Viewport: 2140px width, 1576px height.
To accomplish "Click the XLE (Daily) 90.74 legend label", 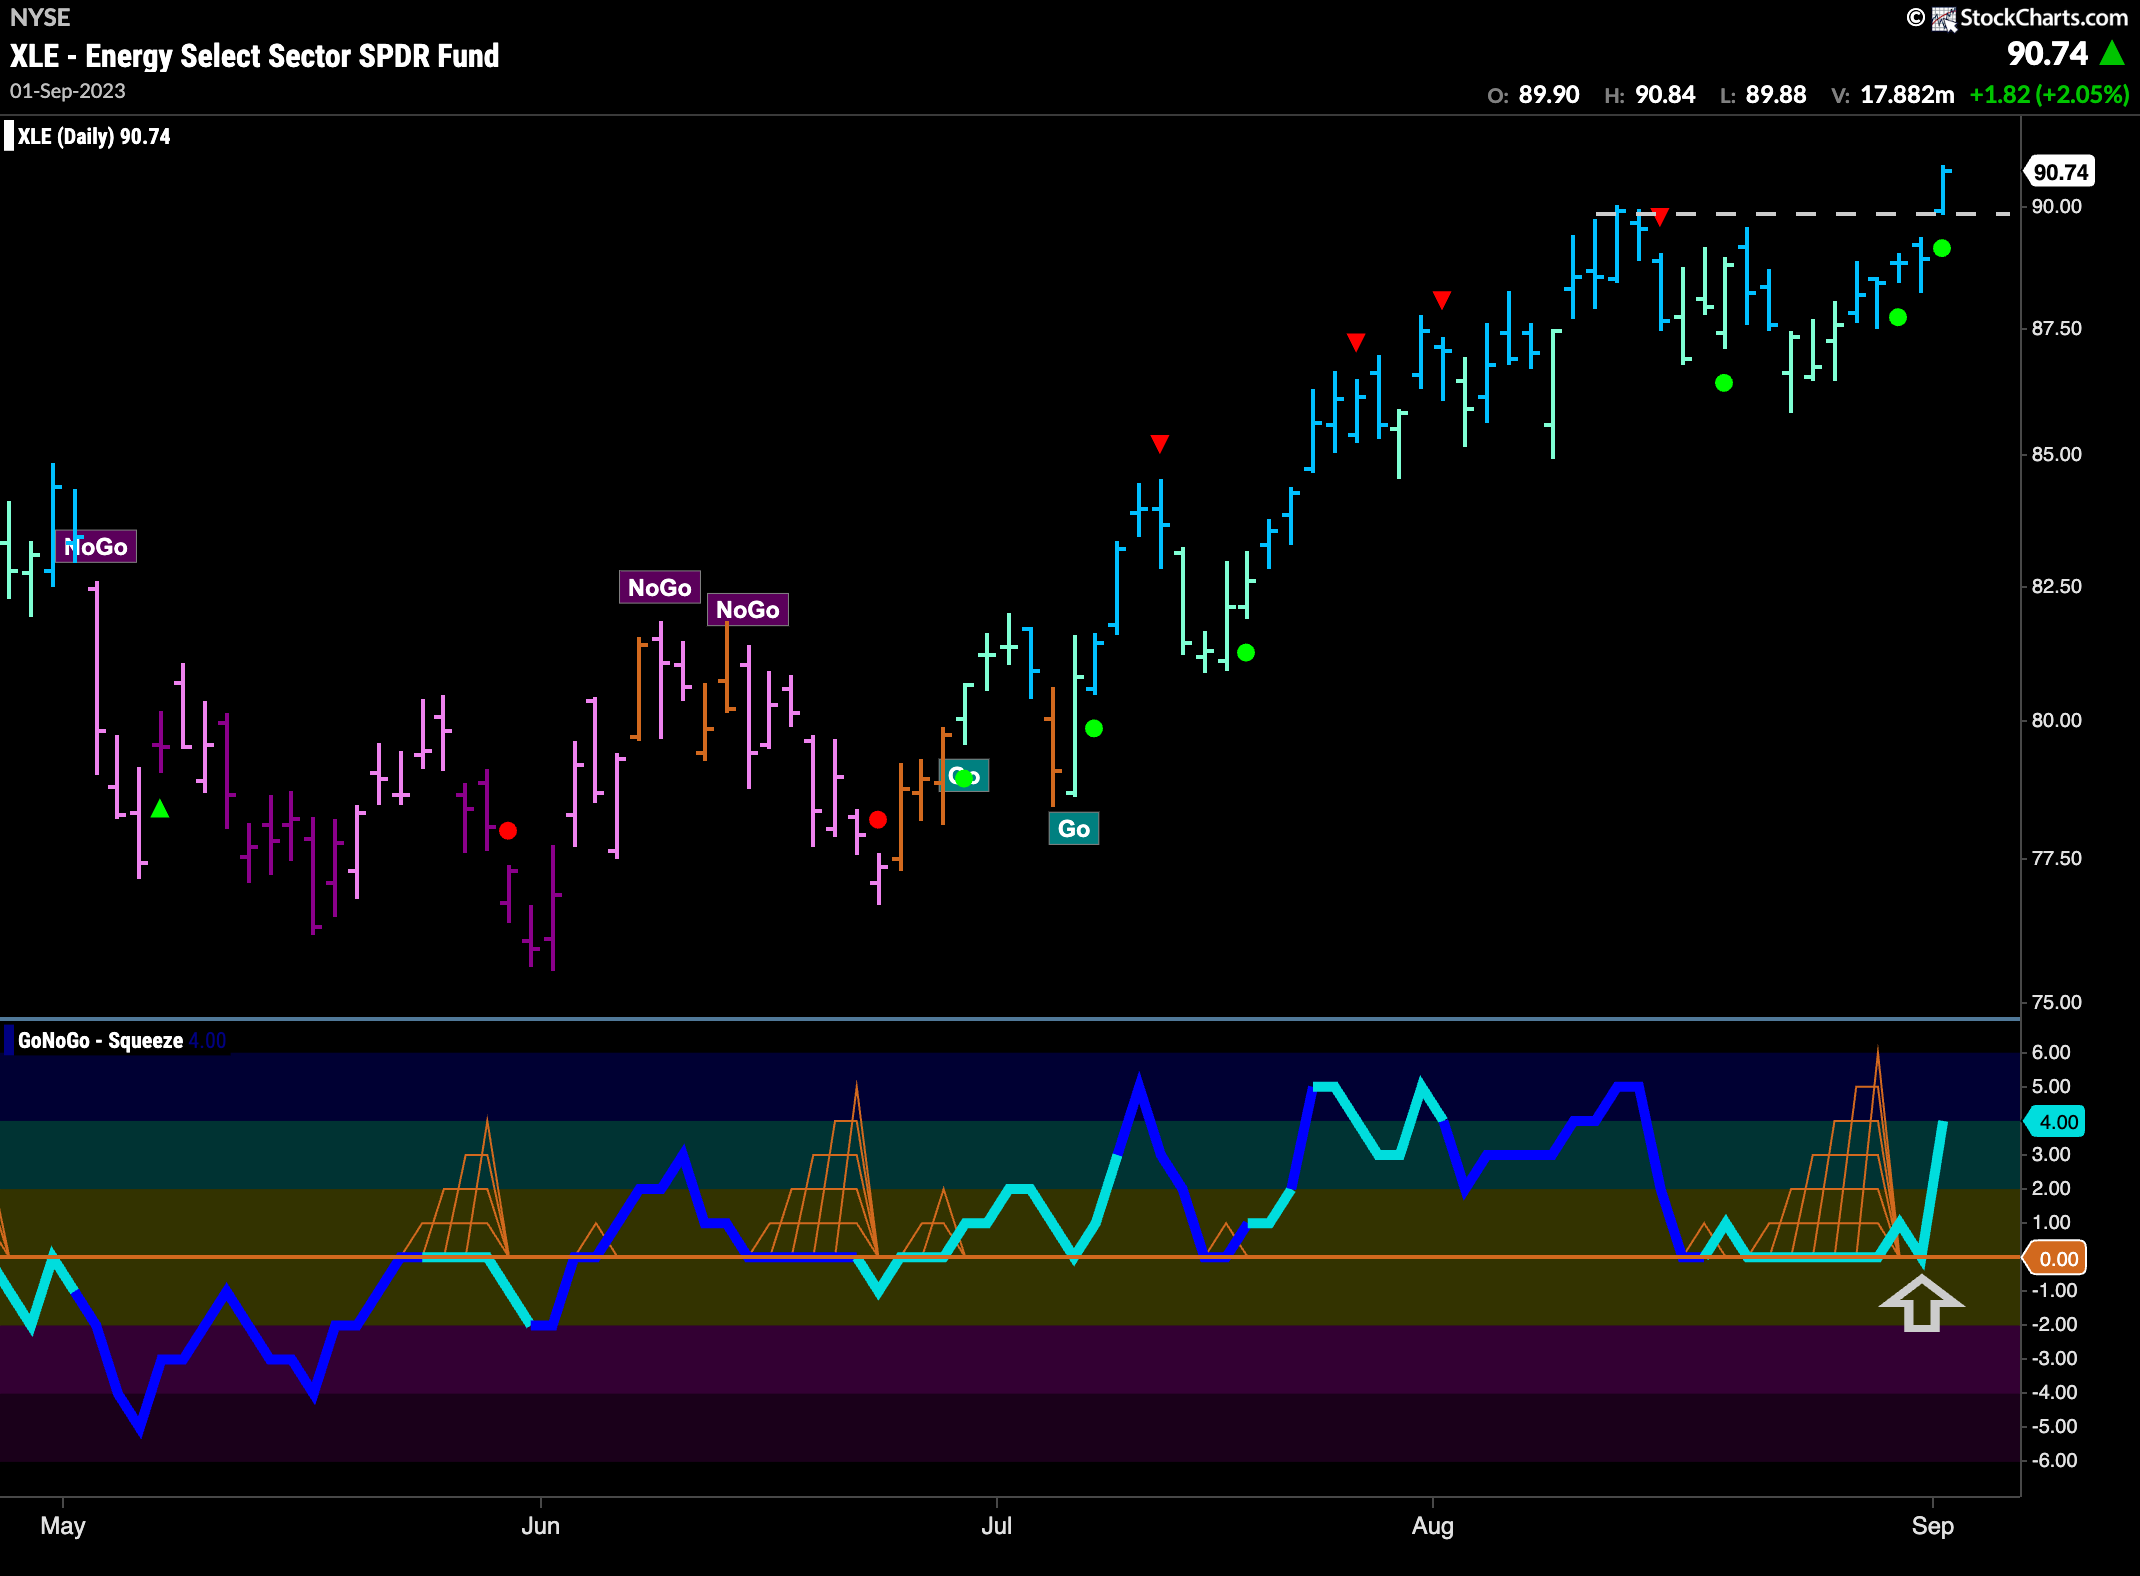I will (x=94, y=137).
